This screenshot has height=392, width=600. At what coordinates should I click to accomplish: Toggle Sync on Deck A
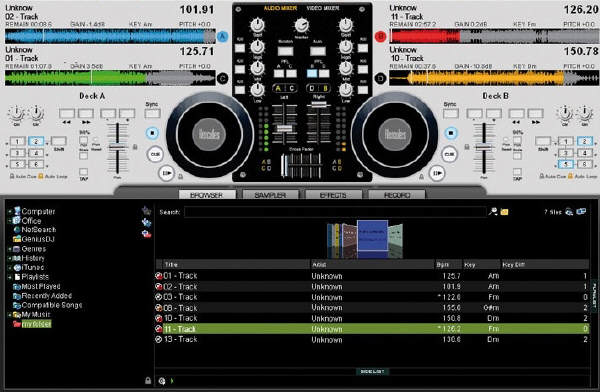click(152, 113)
